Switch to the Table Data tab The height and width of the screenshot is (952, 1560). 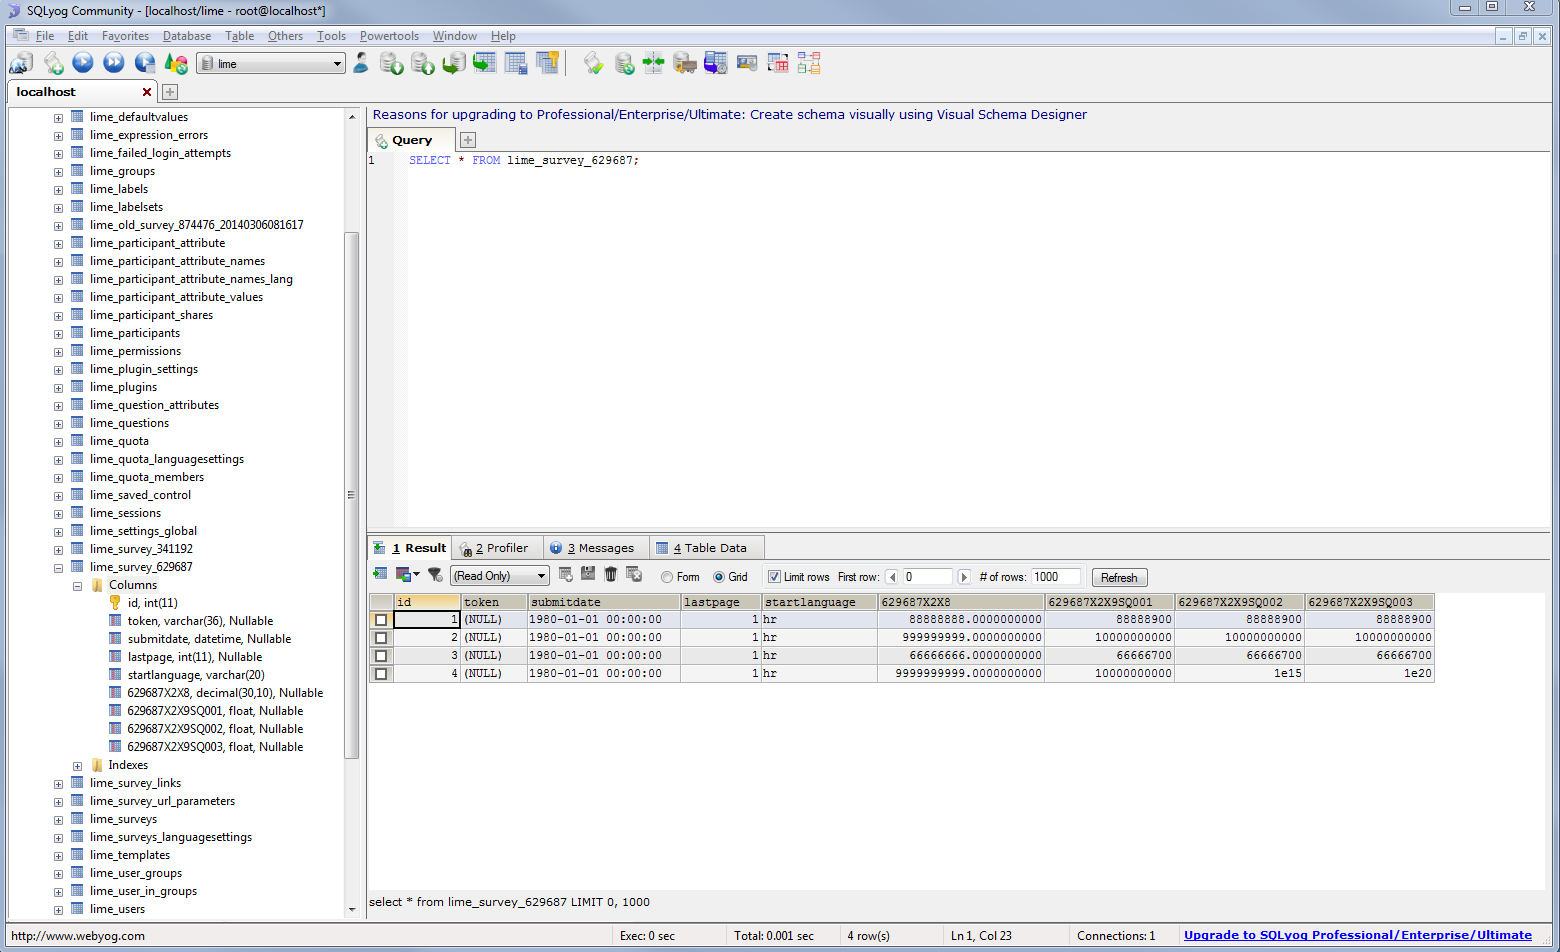[x=706, y=548]
